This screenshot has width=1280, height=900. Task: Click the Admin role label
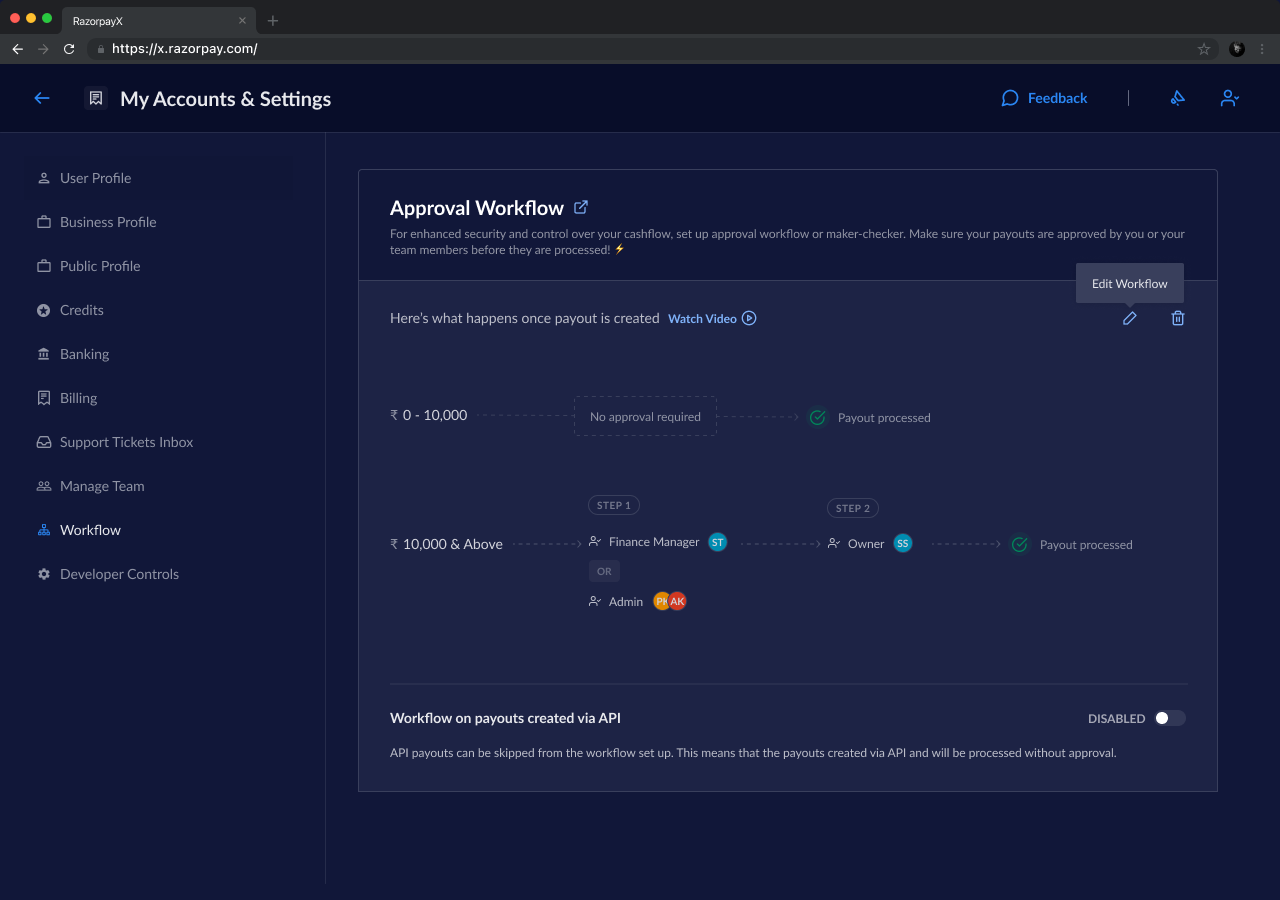tap(626, 602)
